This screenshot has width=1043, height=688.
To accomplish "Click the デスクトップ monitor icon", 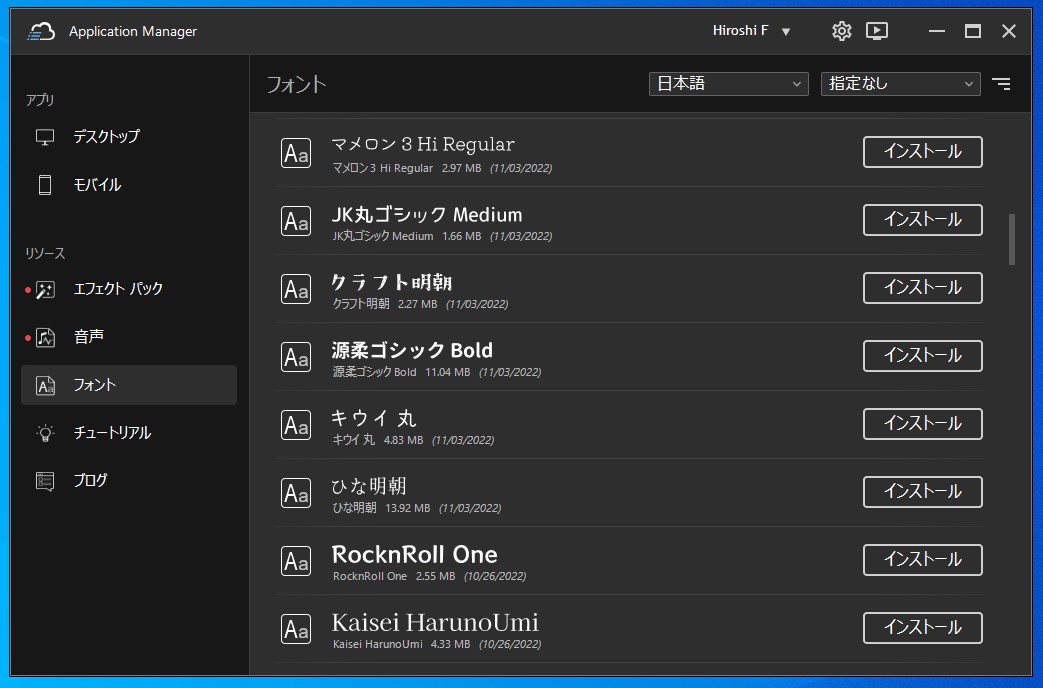I will (45, 137).
